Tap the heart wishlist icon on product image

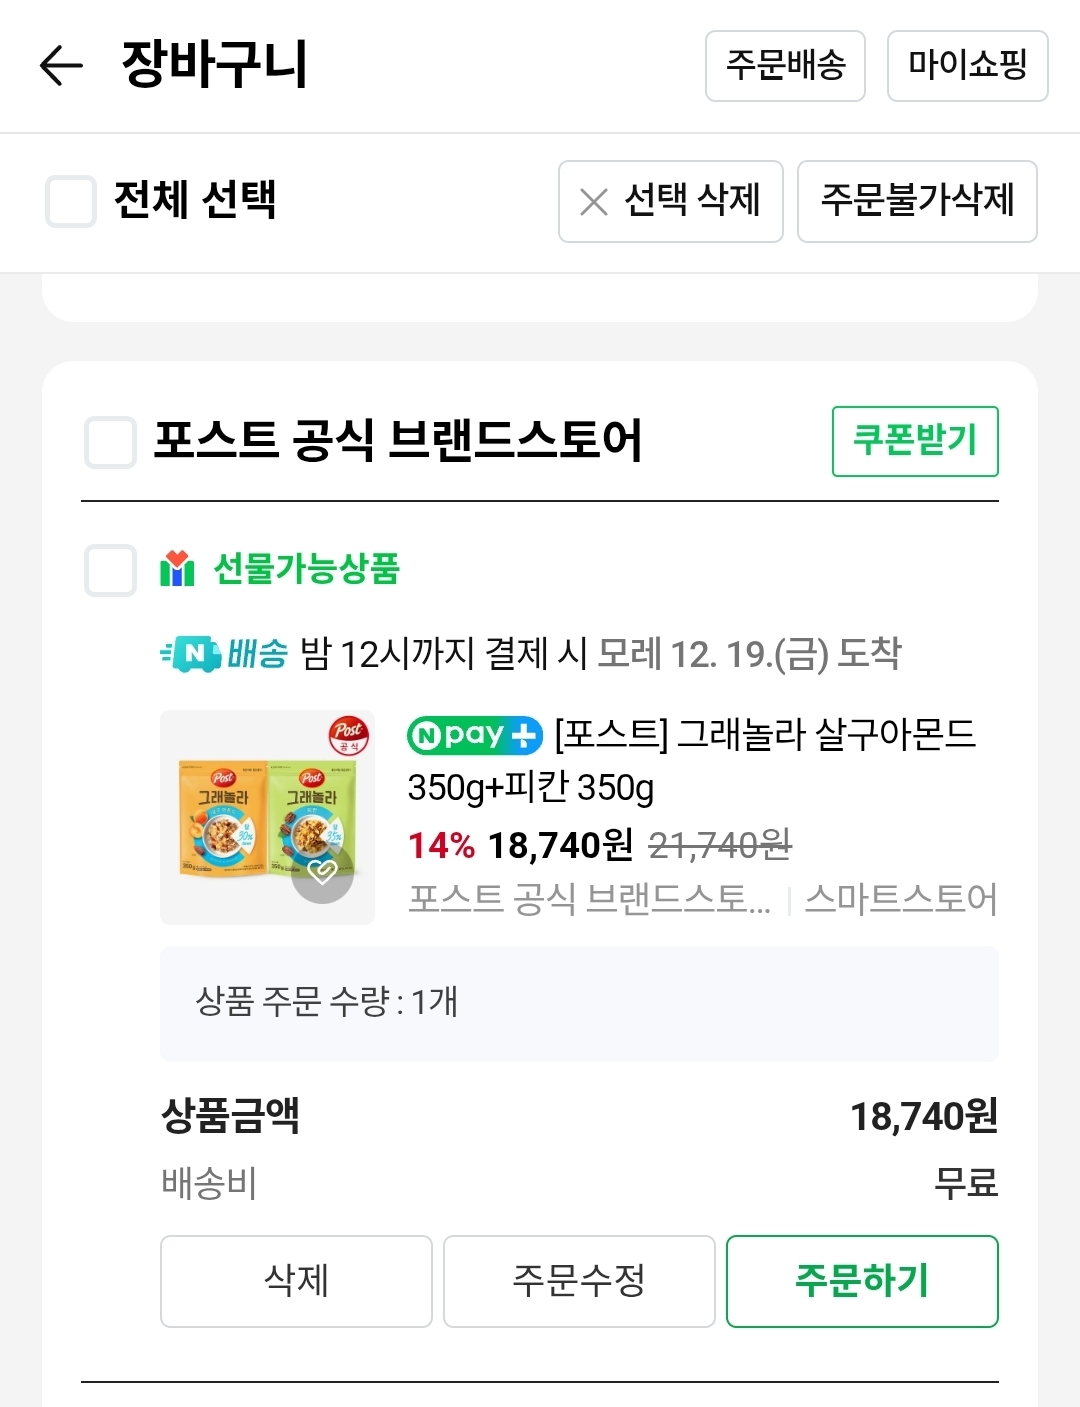point(322,873)
